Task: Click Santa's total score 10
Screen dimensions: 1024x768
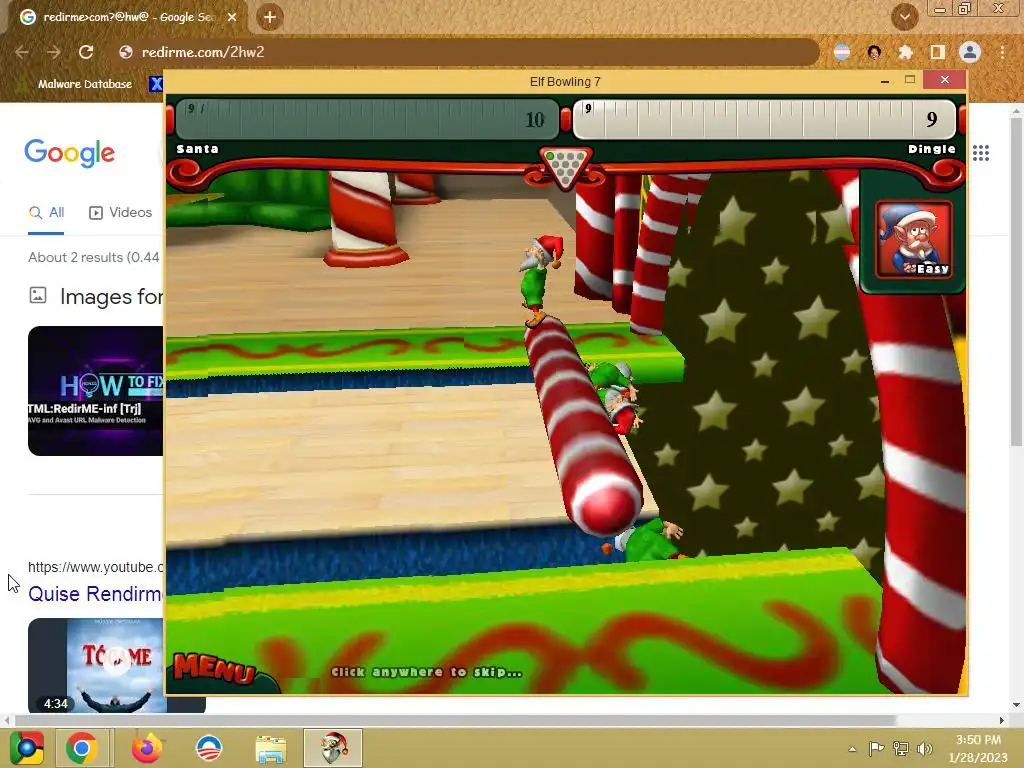Action: point(535,120)
